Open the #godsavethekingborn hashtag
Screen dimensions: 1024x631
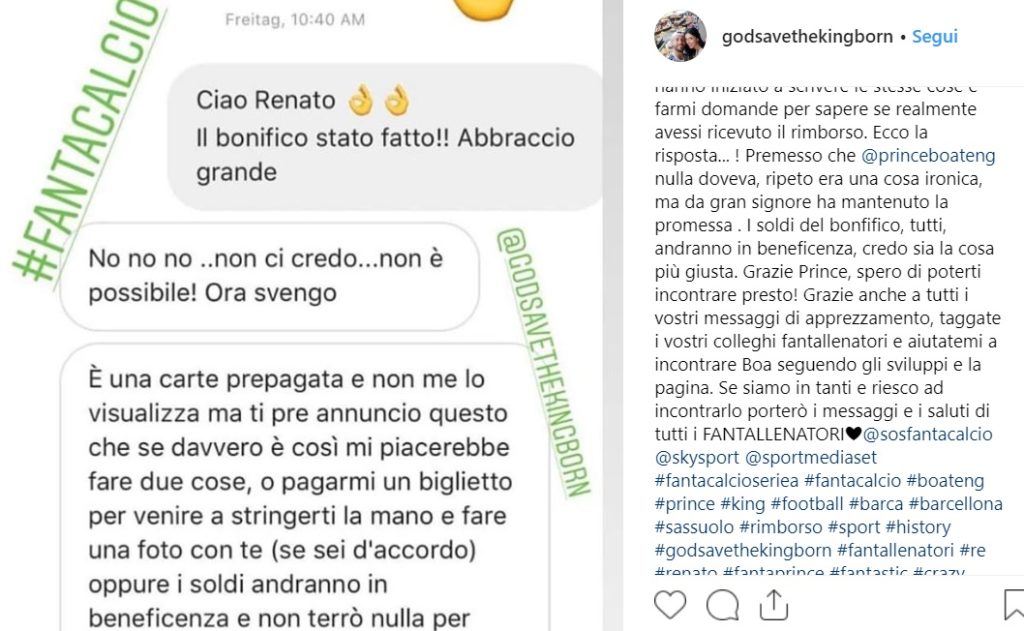click(x=743, y=550)
